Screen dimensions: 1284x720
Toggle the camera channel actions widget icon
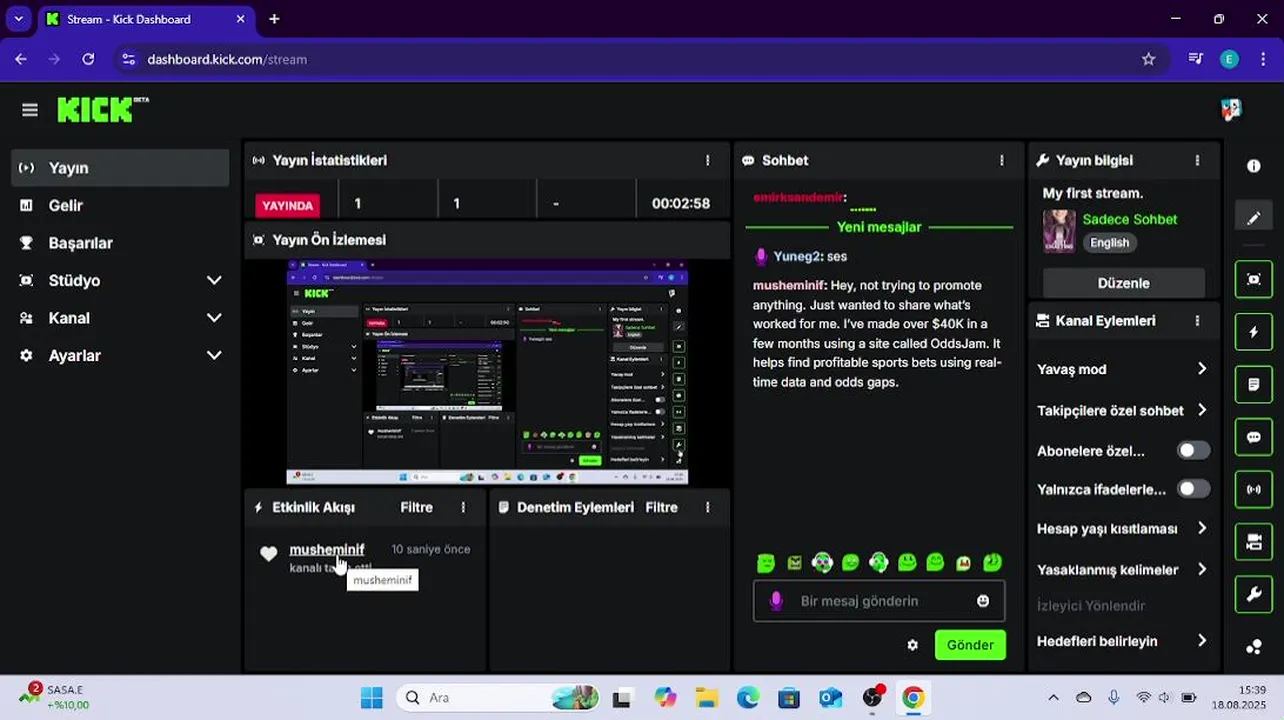tap(1254, 542)
